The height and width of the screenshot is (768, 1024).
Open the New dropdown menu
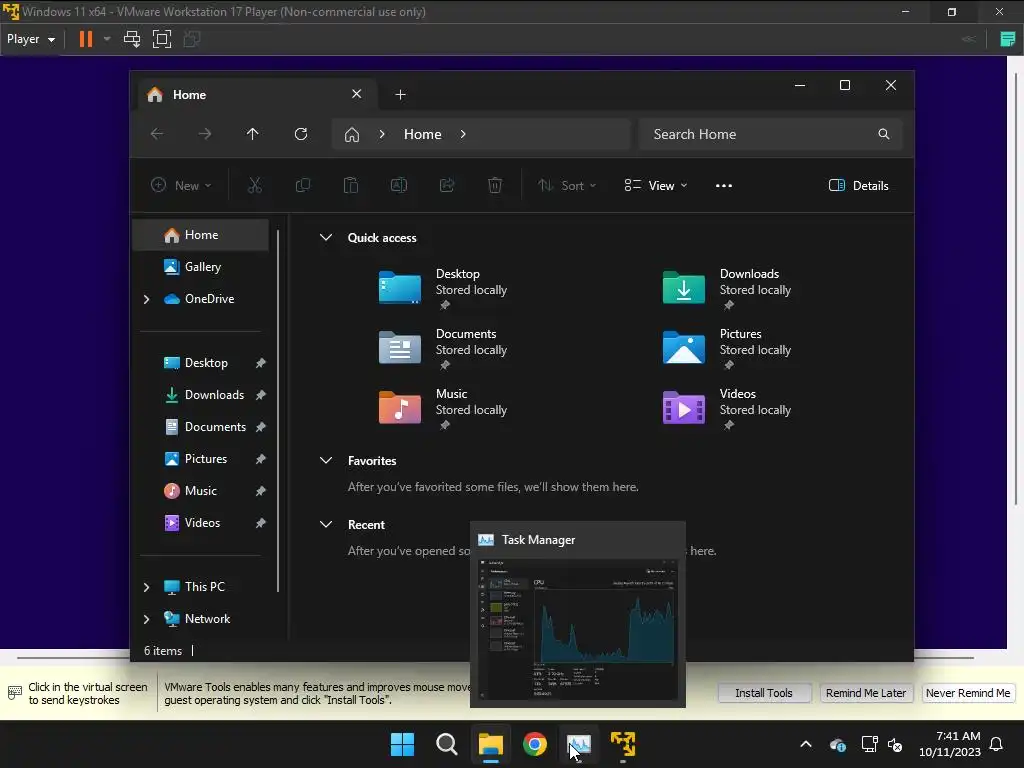[x=181, y=185]
